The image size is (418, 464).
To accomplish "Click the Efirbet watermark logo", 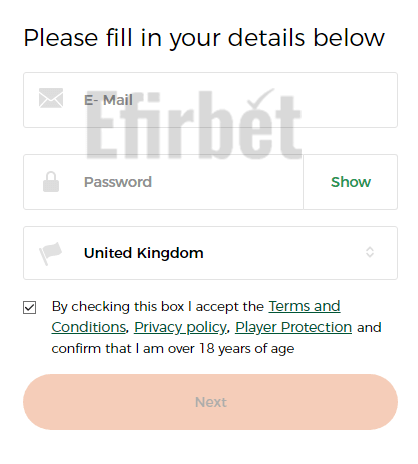I will 194,124.
